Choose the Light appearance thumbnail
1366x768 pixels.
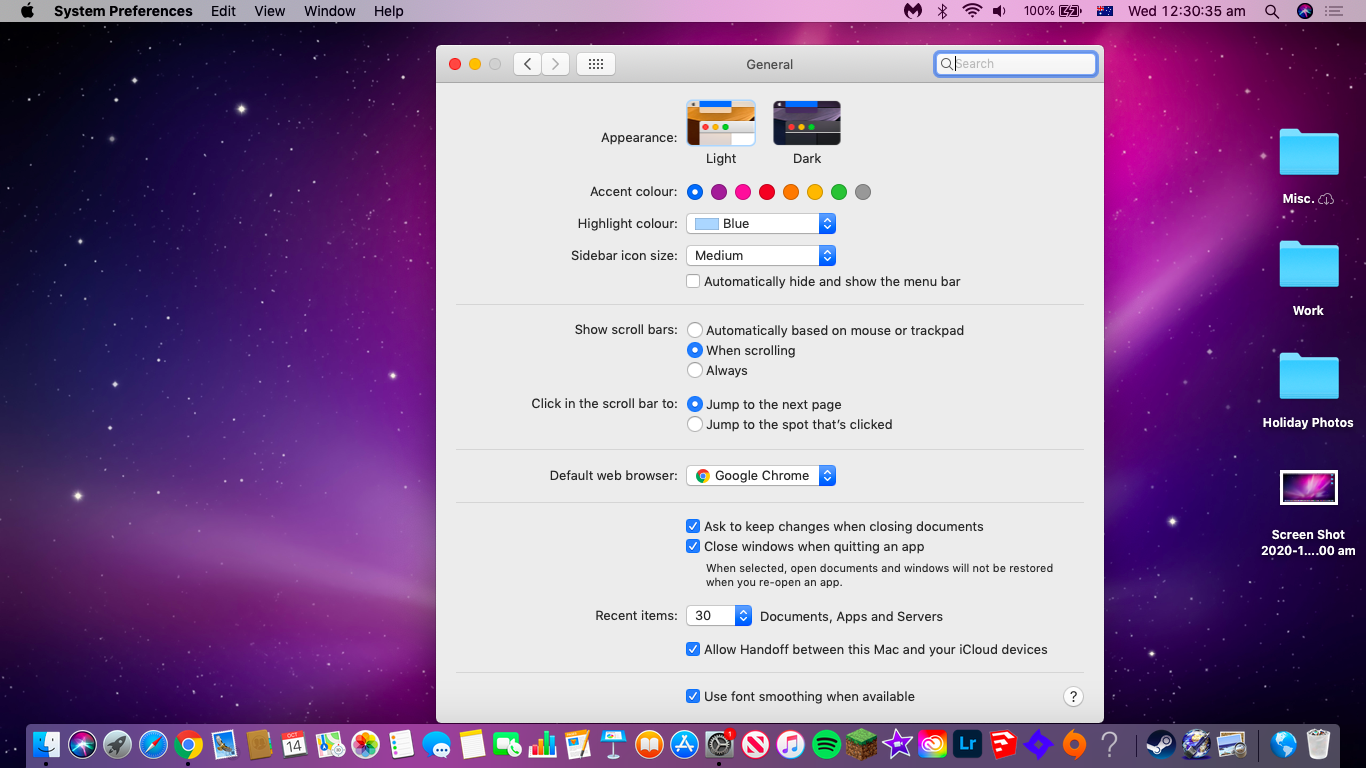point(720,123)
